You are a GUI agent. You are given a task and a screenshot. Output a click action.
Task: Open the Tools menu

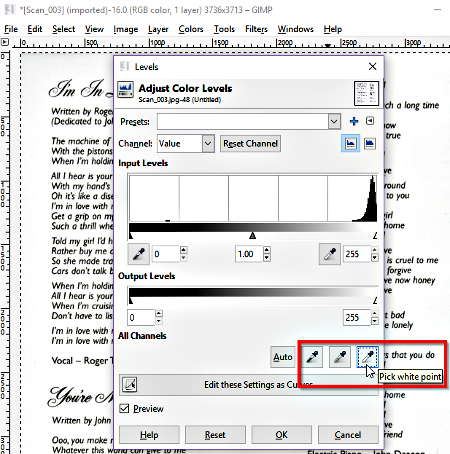point(224,29)
